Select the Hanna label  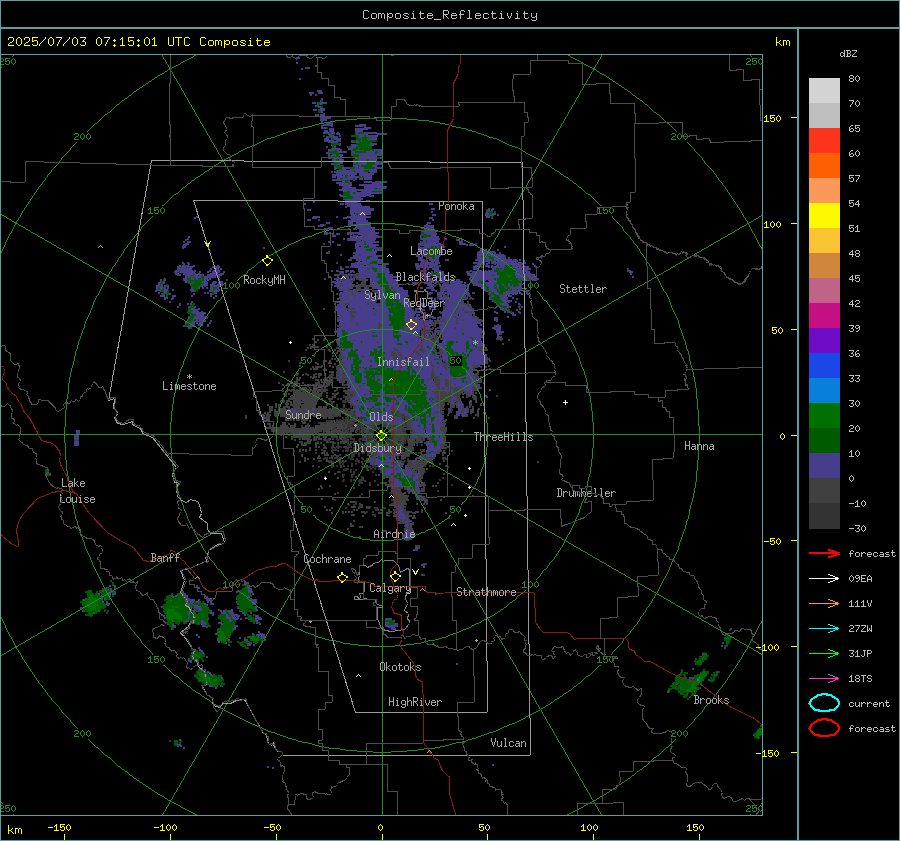click(699, 446)
